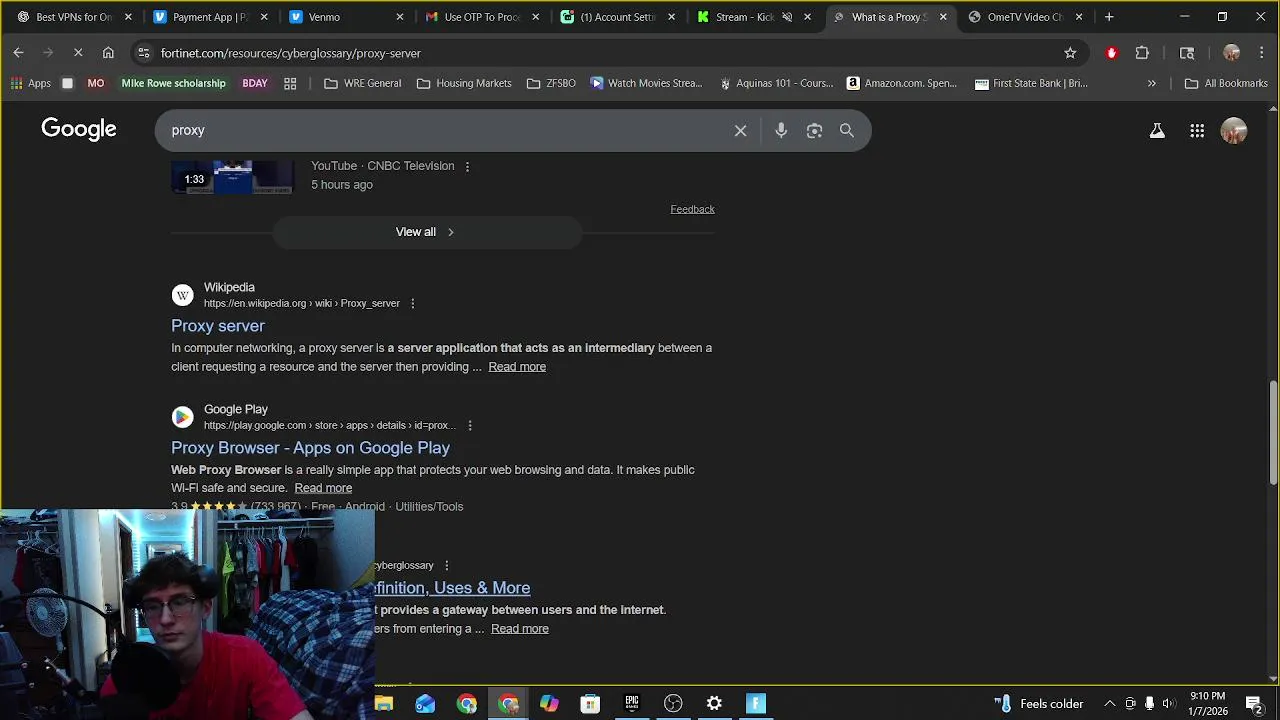Click Feedback link under videos
The height and width of the screenshot is (720, 1280).
(x=692, y=209)
